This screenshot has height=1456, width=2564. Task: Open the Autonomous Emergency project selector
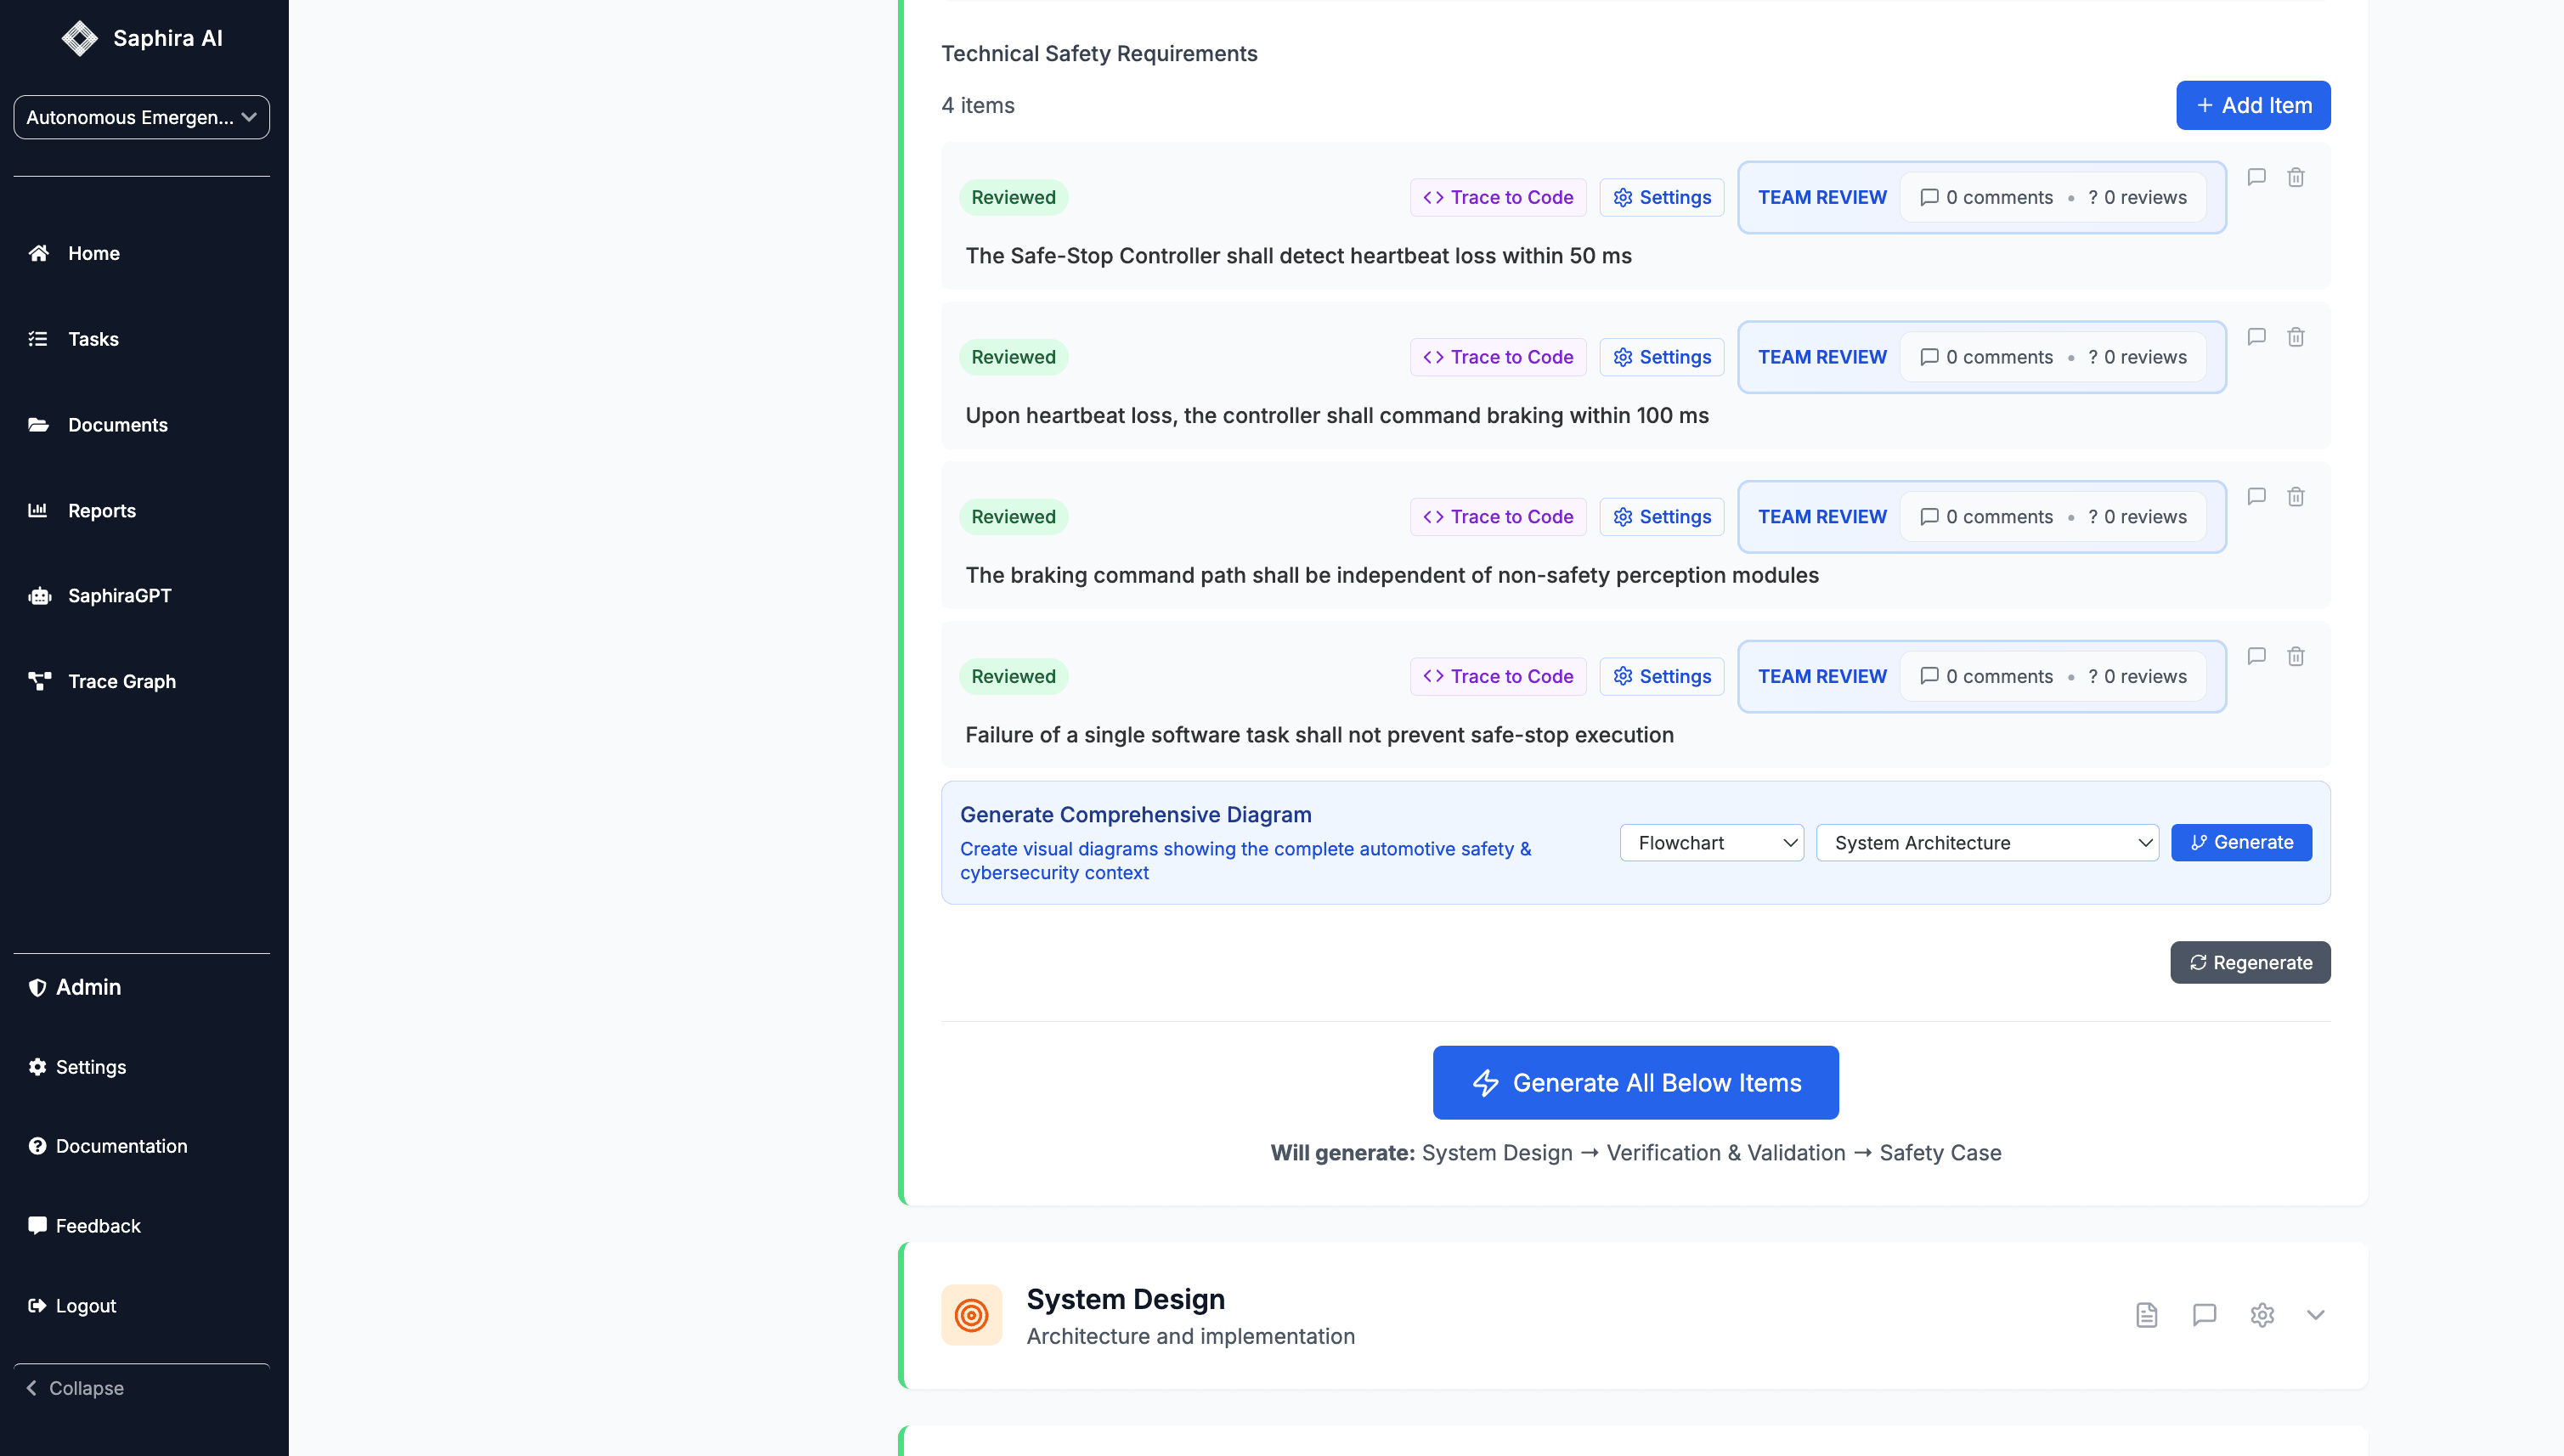tap(141, 117)
